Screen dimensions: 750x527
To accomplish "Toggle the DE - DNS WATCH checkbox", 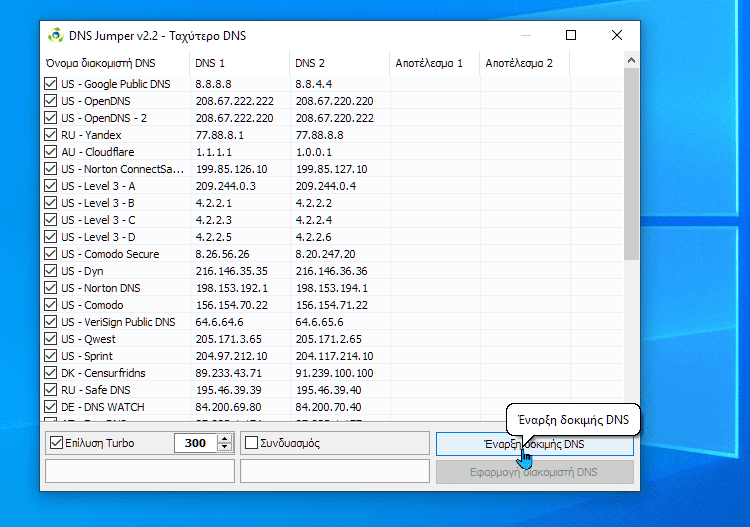I will pos(50,406).
